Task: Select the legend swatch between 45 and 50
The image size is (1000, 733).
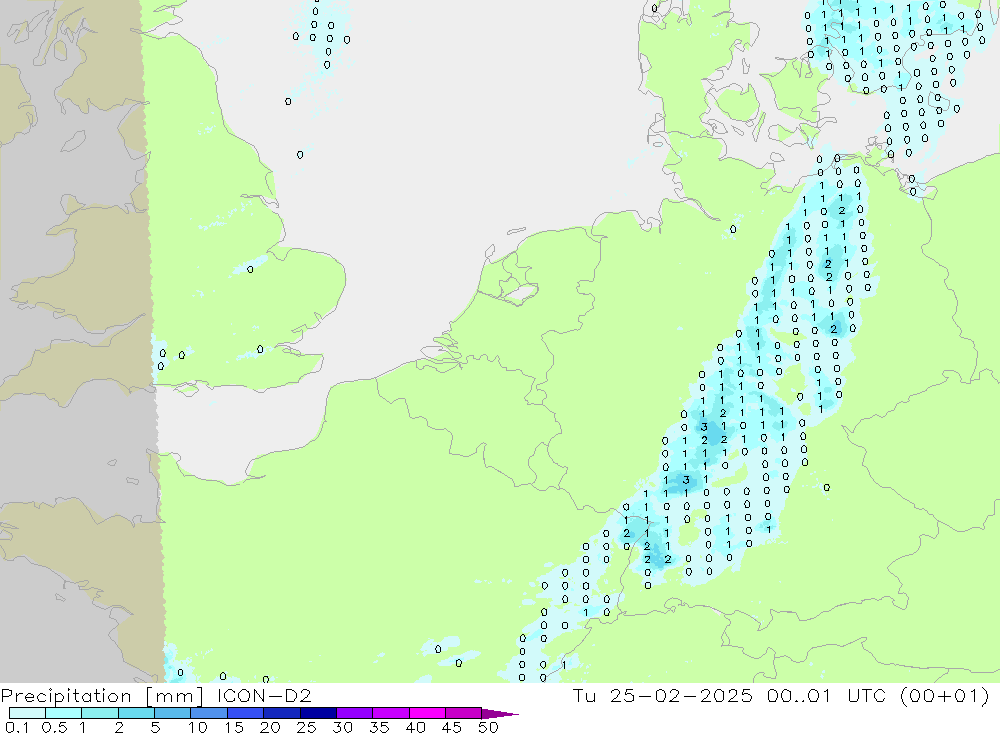Action: [x=464, y=713]
